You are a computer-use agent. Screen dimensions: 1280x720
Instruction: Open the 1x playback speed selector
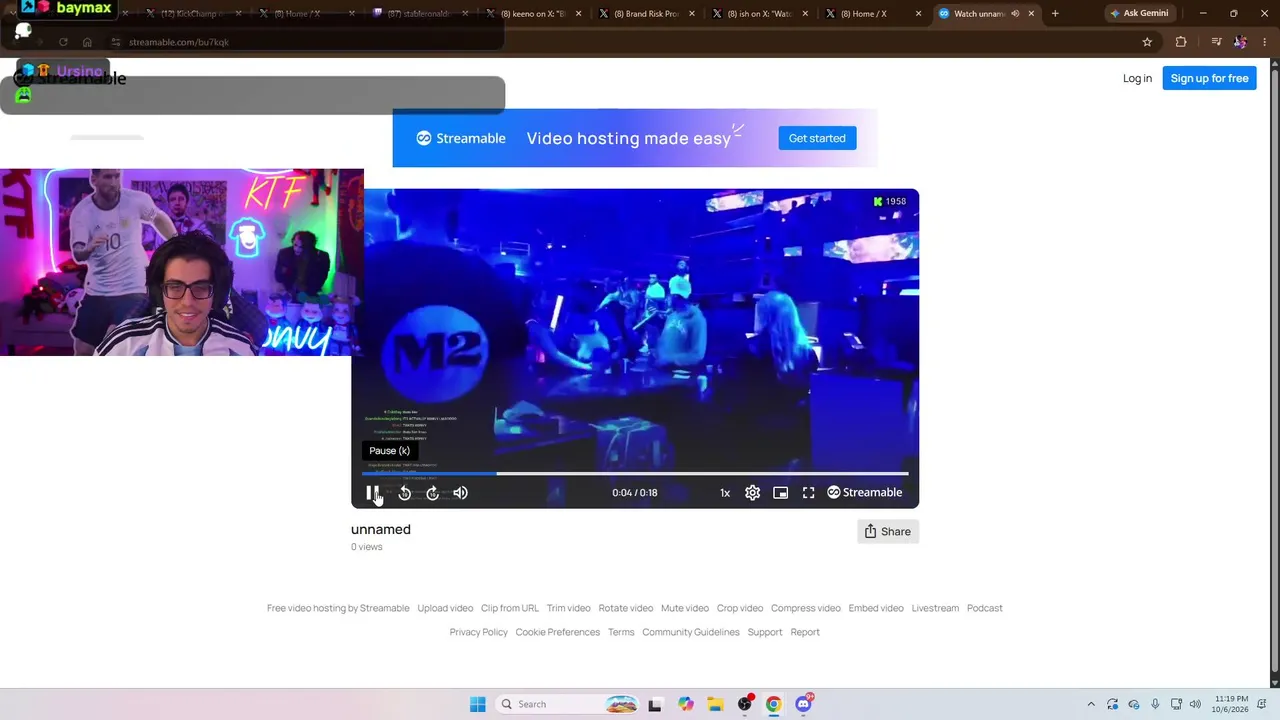click(725, 492)
